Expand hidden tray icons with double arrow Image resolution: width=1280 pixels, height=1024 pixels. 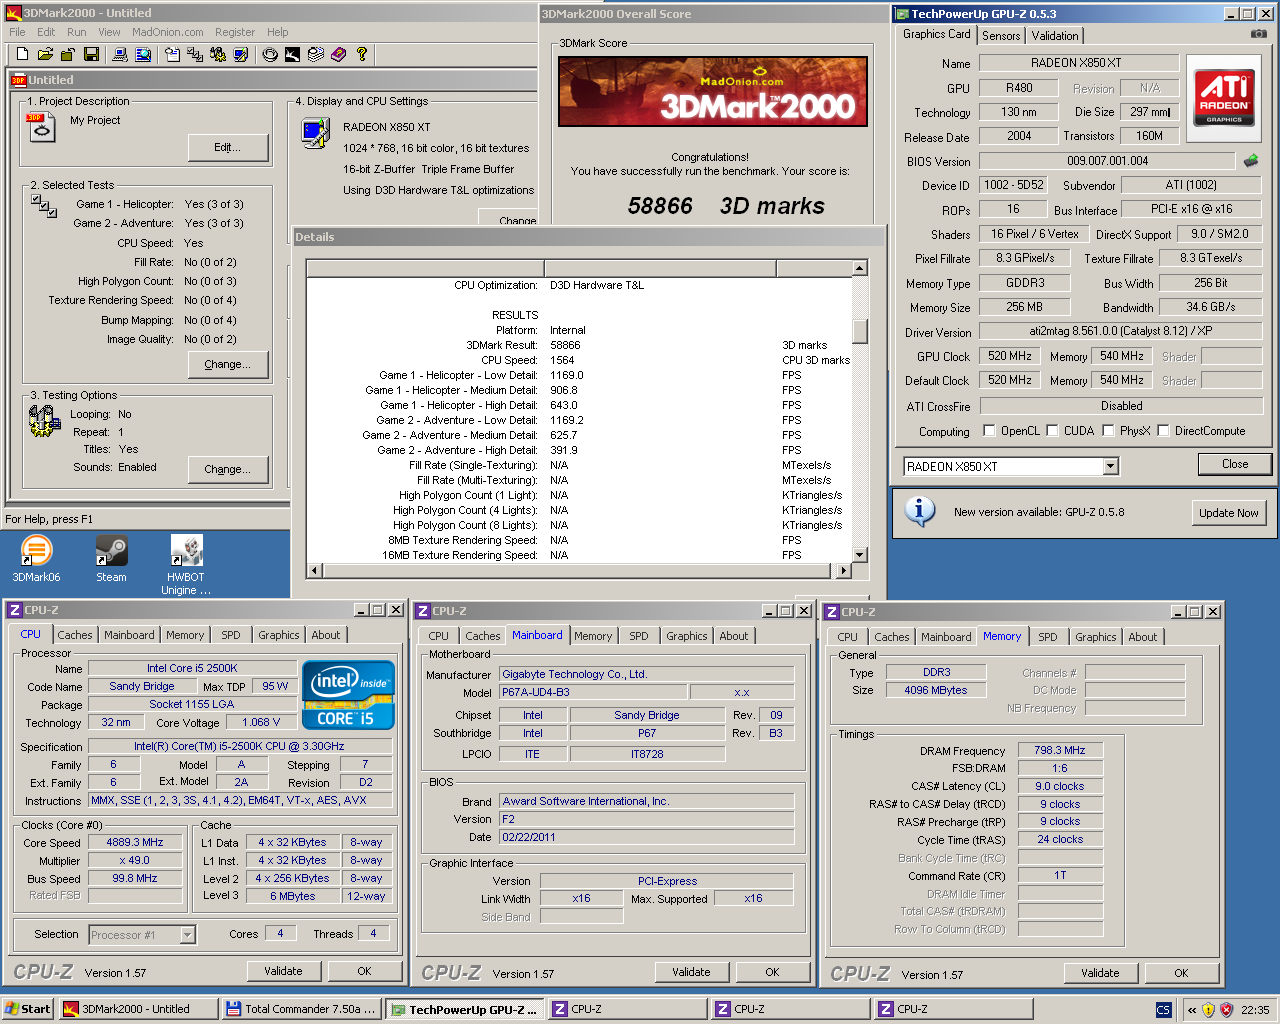click(x=1191, y=1009)
